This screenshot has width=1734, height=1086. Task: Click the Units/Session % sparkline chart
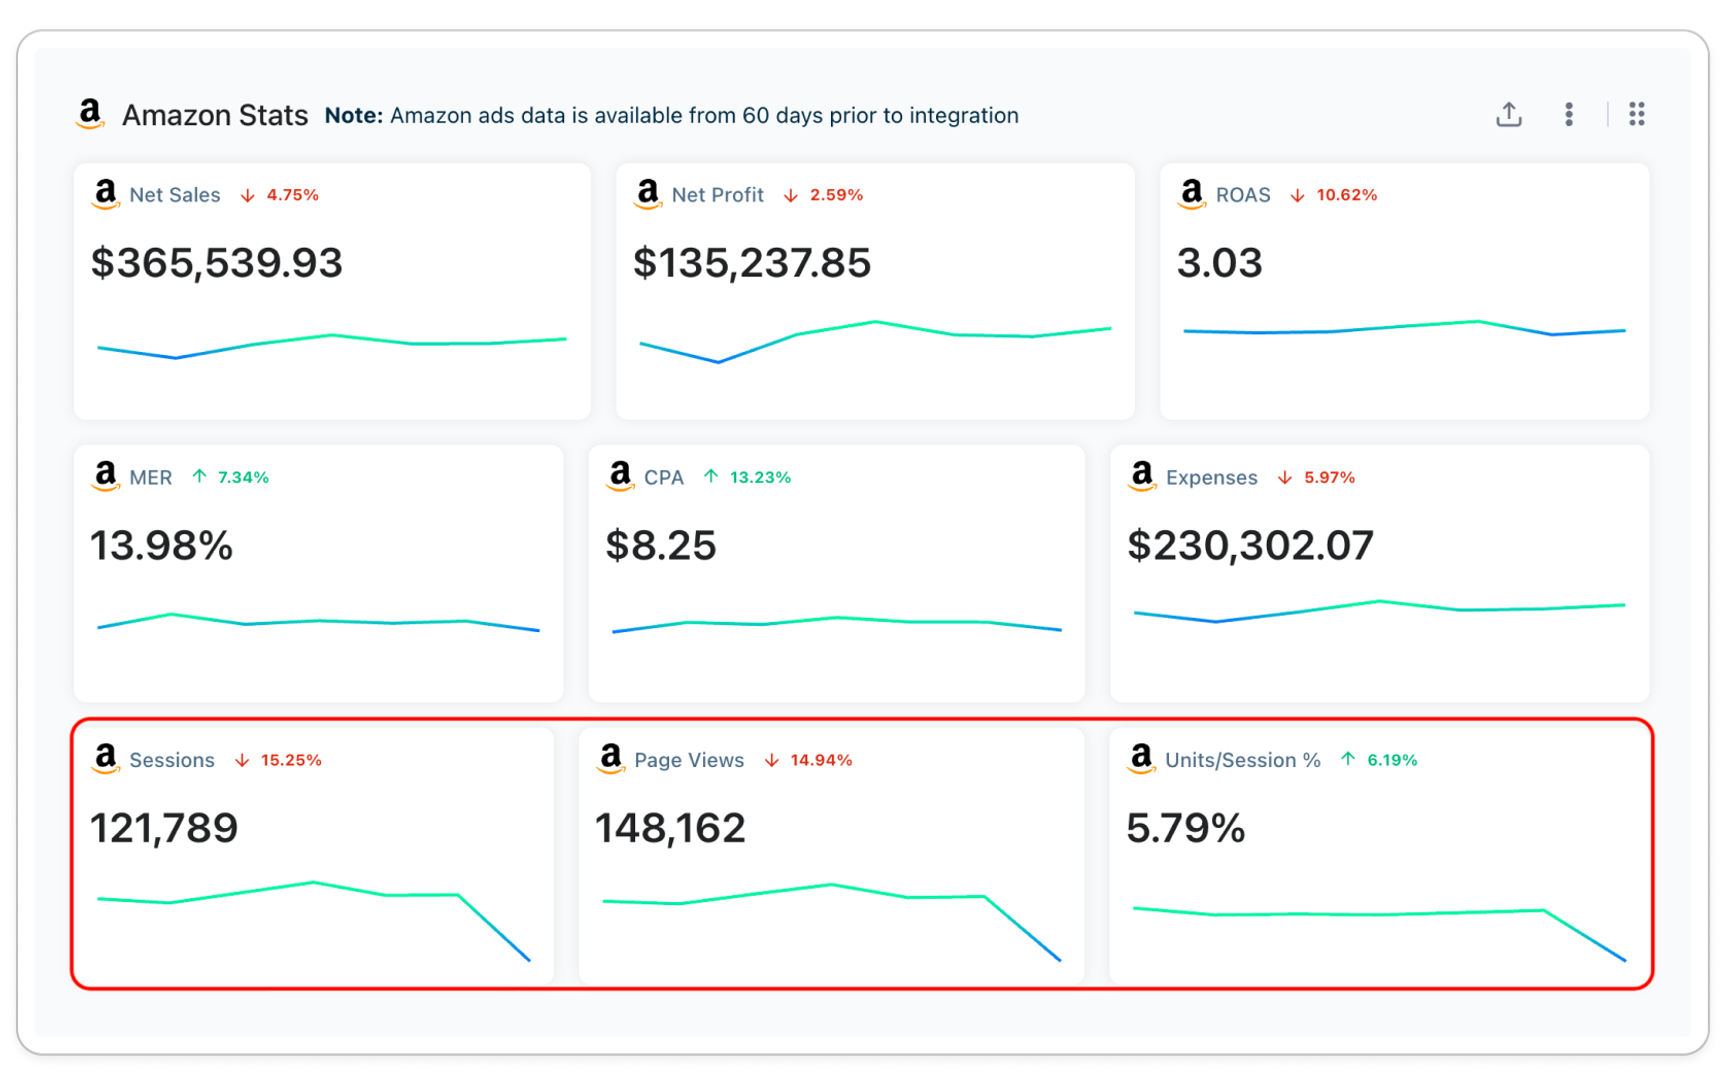[x=1379, y=933]
